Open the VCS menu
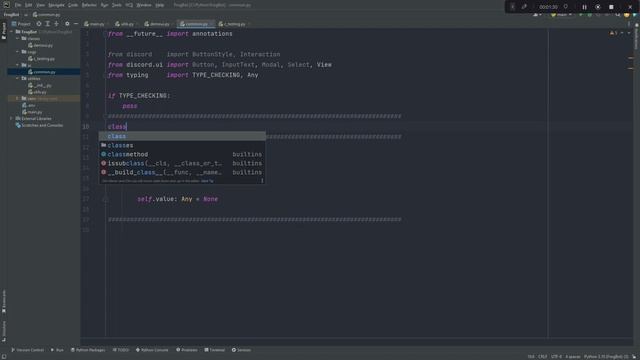Image resolution: width=640 pixels, height=360 pixels. pyautogui.click(x=129, y=5)
